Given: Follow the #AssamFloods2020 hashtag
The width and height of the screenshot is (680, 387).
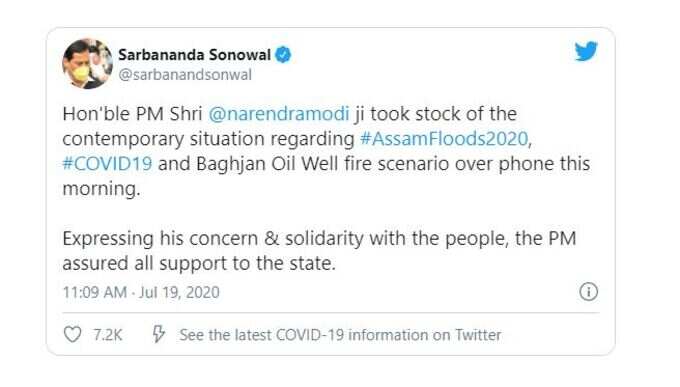Looking at the screenshot, I should coord(444,139).
